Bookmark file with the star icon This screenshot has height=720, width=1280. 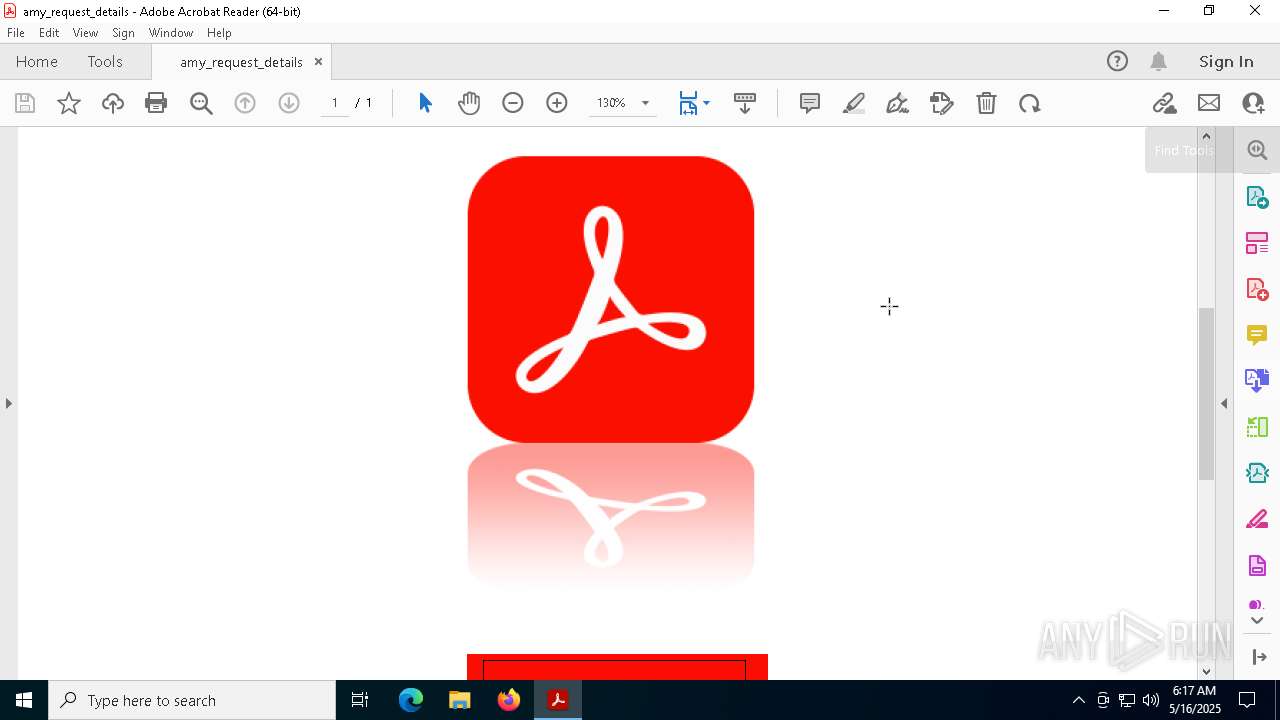[69, 103]
